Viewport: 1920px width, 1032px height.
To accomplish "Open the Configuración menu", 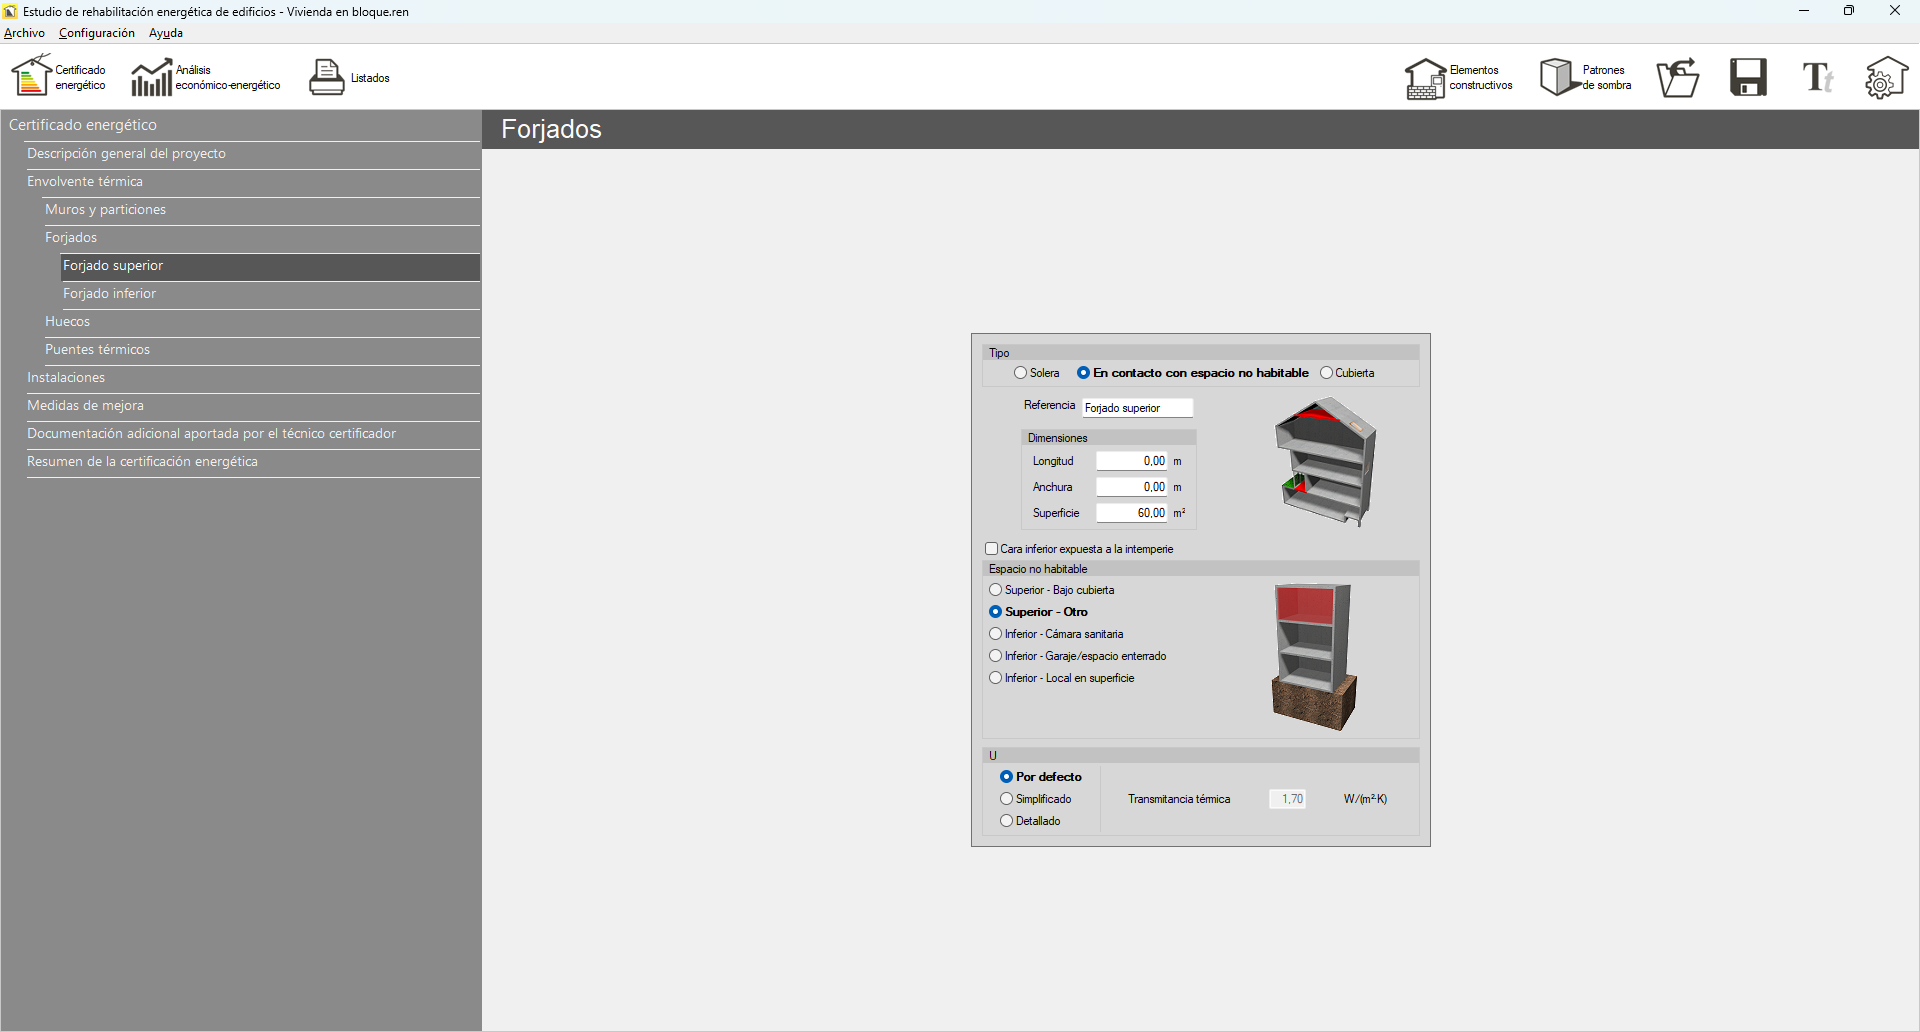I will coord(97,33).
